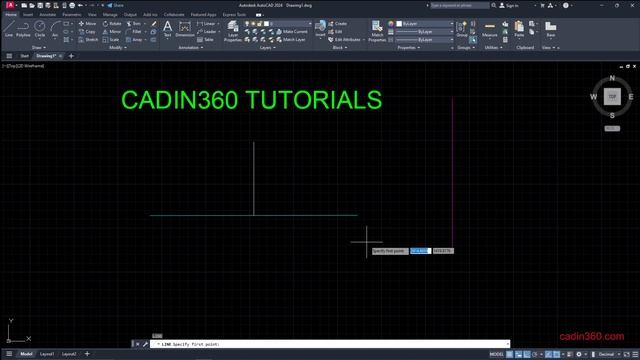Screen dimensions: 640x360
Task: Activate the Copy command
Action: click(x=87, y=31)
